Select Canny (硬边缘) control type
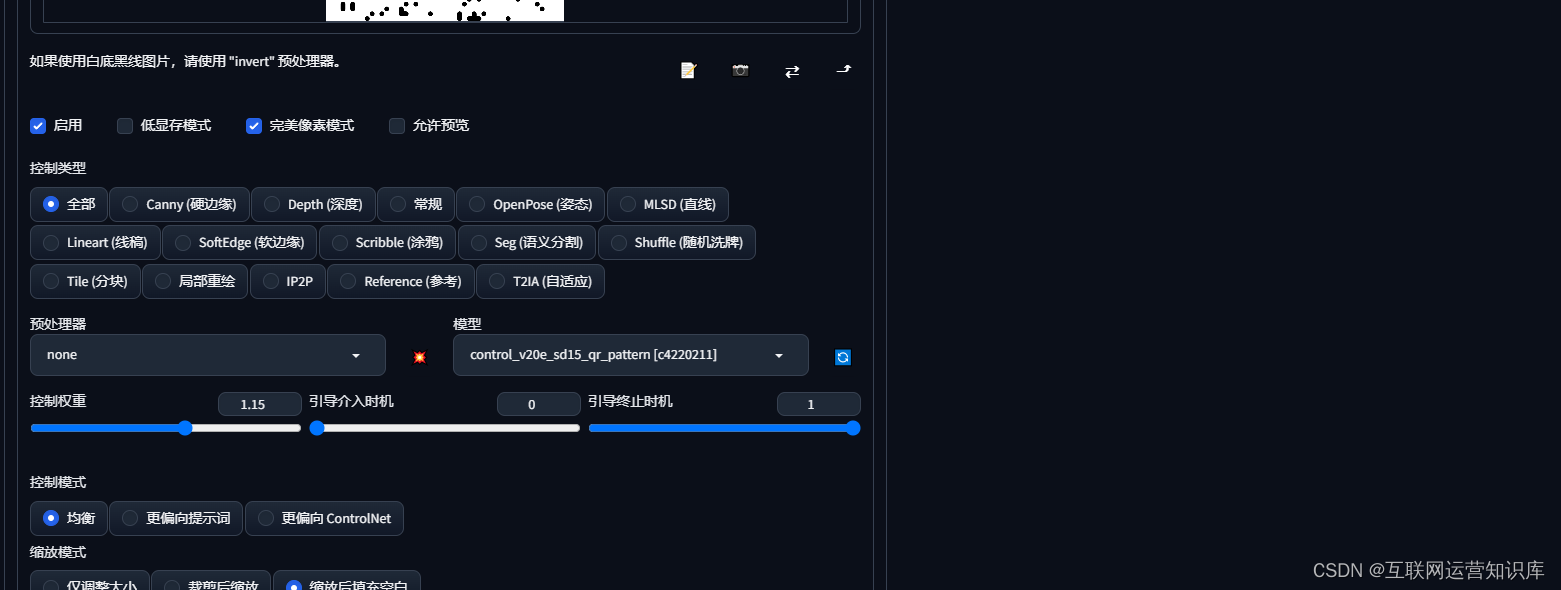Viewport: 1561px width, 590px height. 179,204
